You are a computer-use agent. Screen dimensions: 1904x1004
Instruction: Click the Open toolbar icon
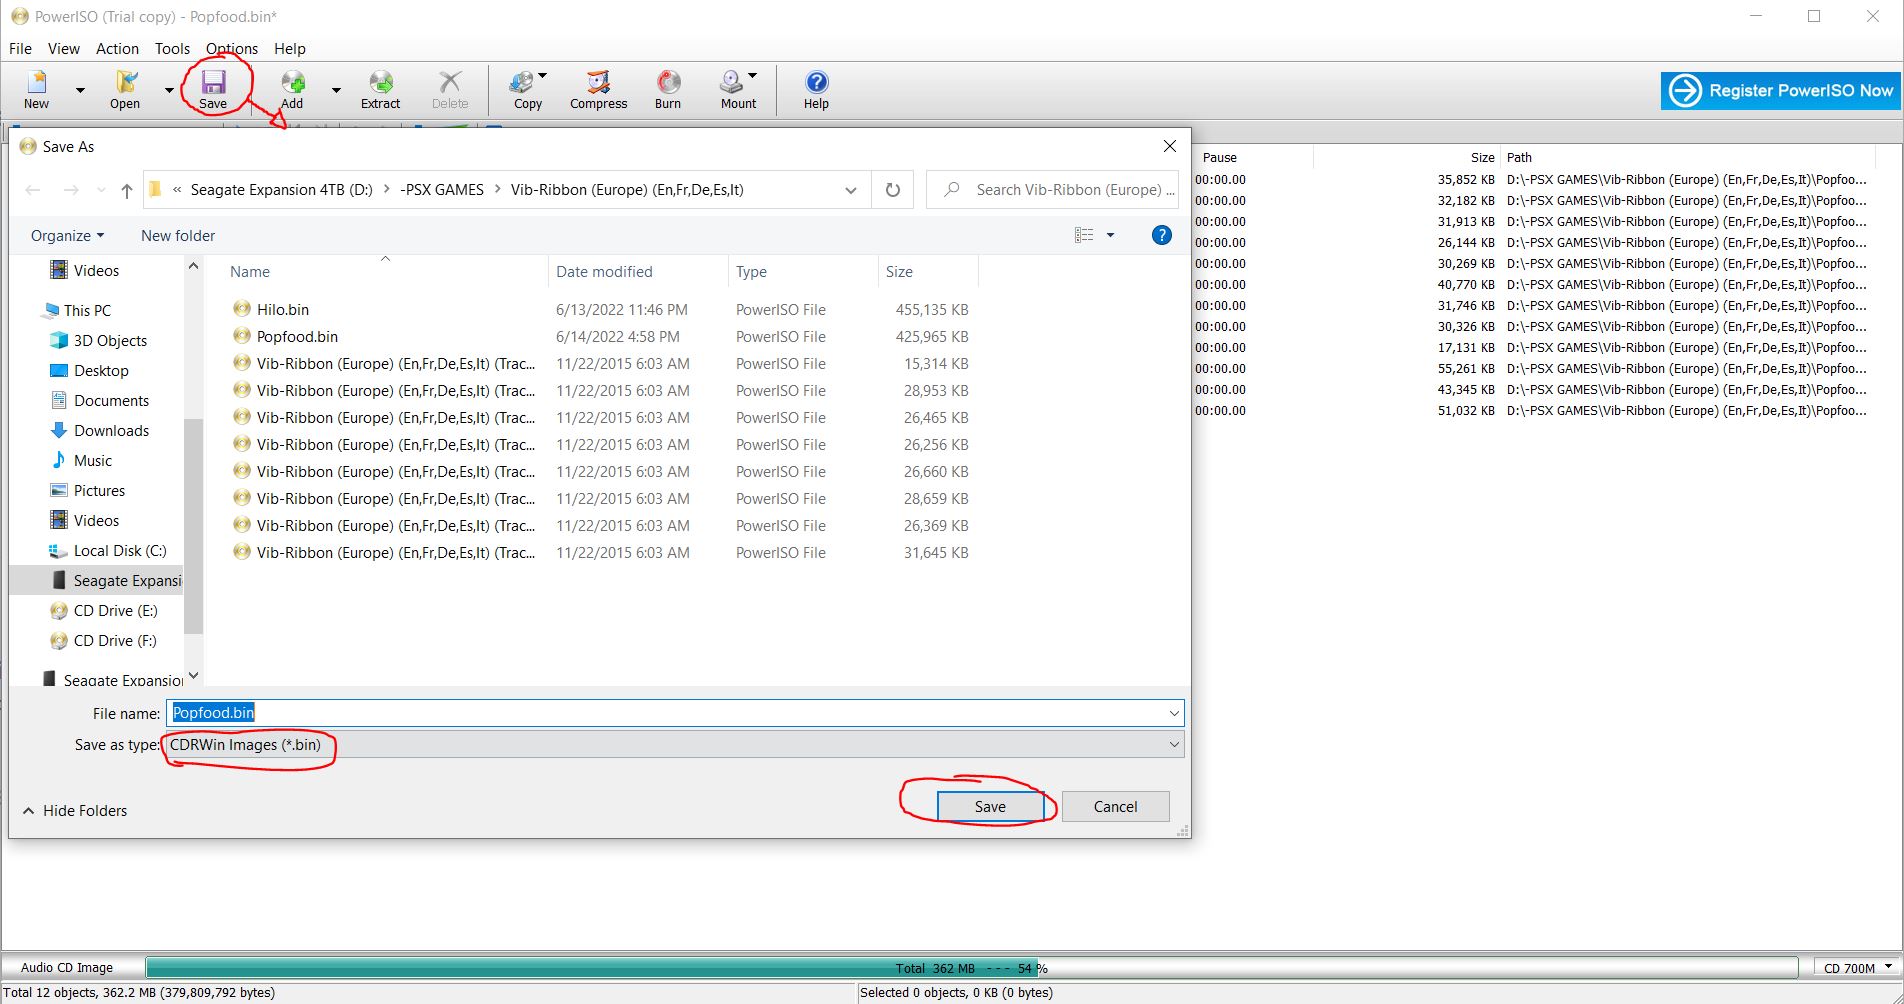(125, 89)
